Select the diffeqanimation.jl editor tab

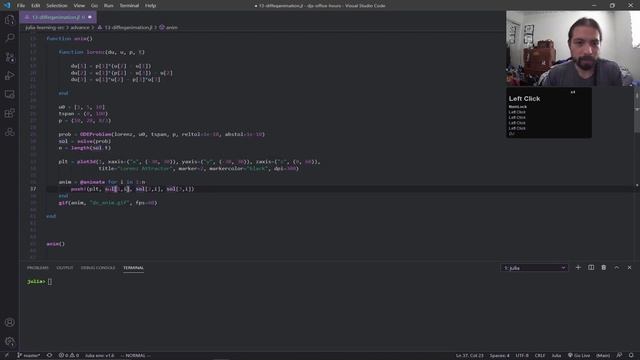[x=58, y=17]
